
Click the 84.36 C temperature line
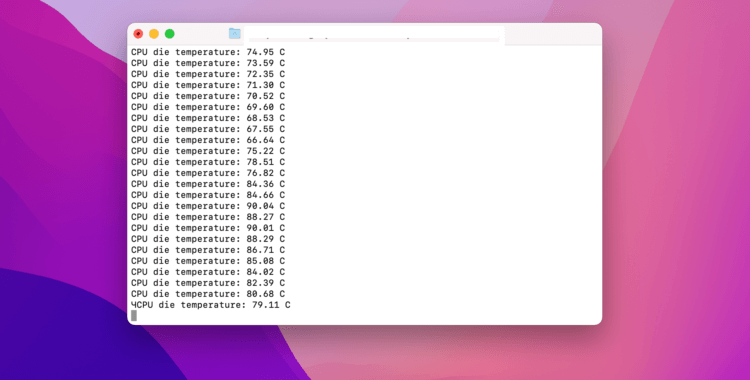coord(208,184)
